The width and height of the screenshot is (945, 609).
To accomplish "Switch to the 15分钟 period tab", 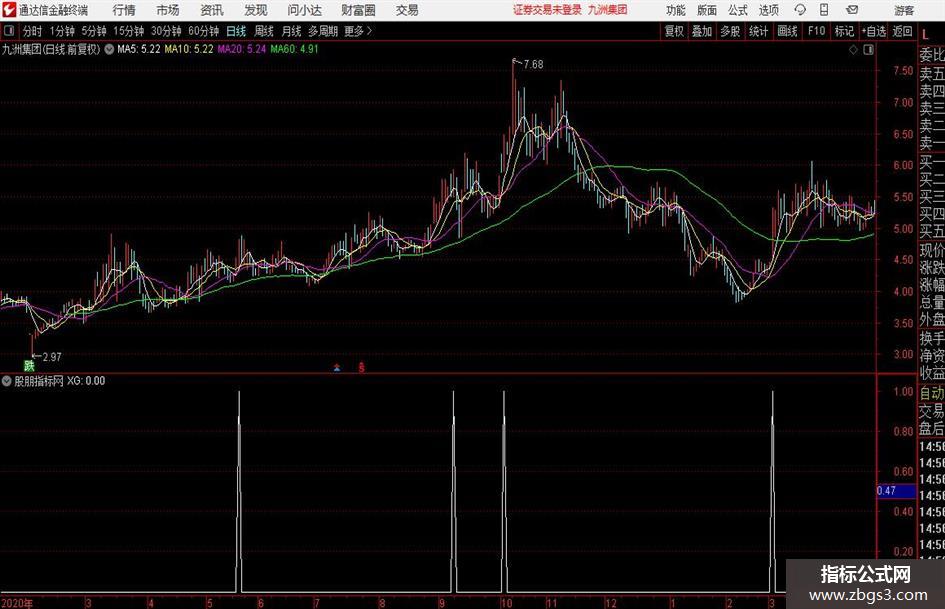I will 129,31.
